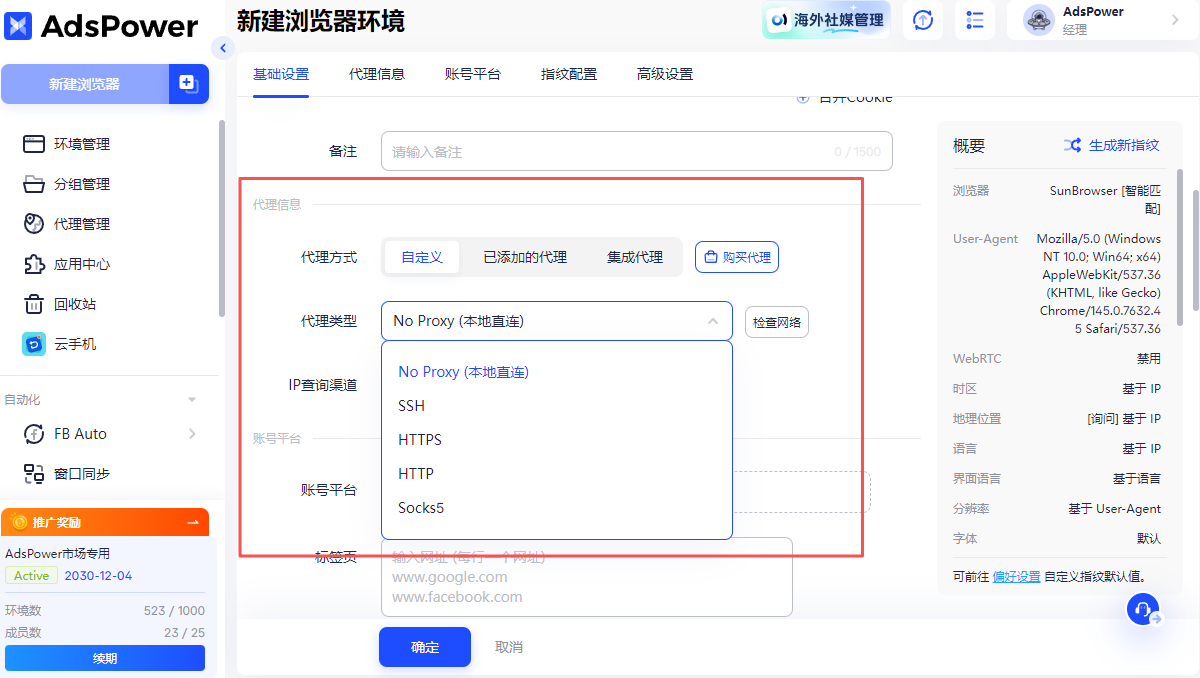Go to 代理管理 in the sidebar
Viewport: 1200px width, 678px height.
click(82, 224)
